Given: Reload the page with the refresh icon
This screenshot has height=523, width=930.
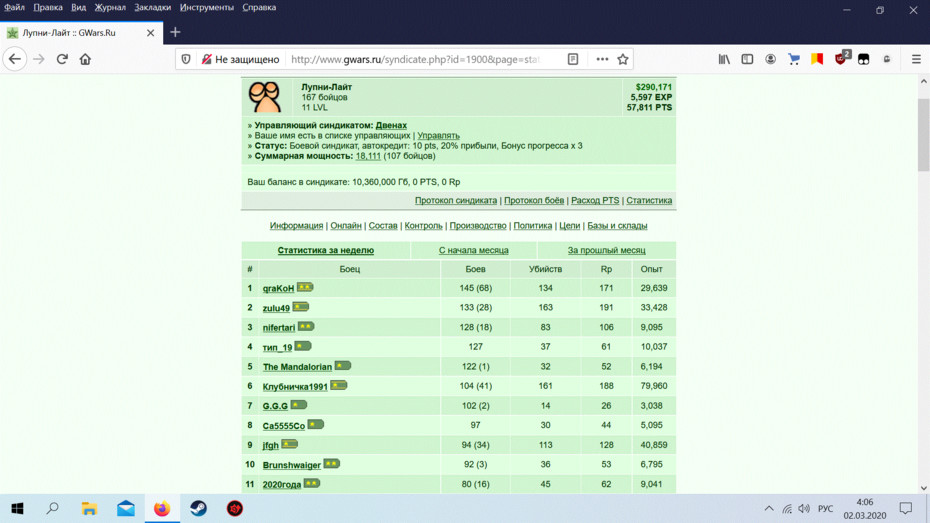Looking at the screenshot, I should [62, 59].
